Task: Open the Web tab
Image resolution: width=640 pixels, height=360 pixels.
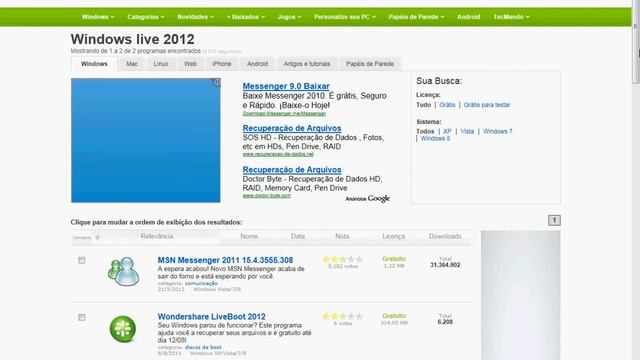Action: (190, 64)
